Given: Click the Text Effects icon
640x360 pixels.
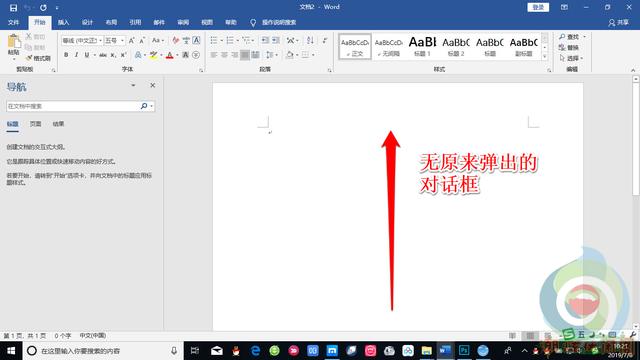Looking at the screenshot, I should click(x=138, y=55).
